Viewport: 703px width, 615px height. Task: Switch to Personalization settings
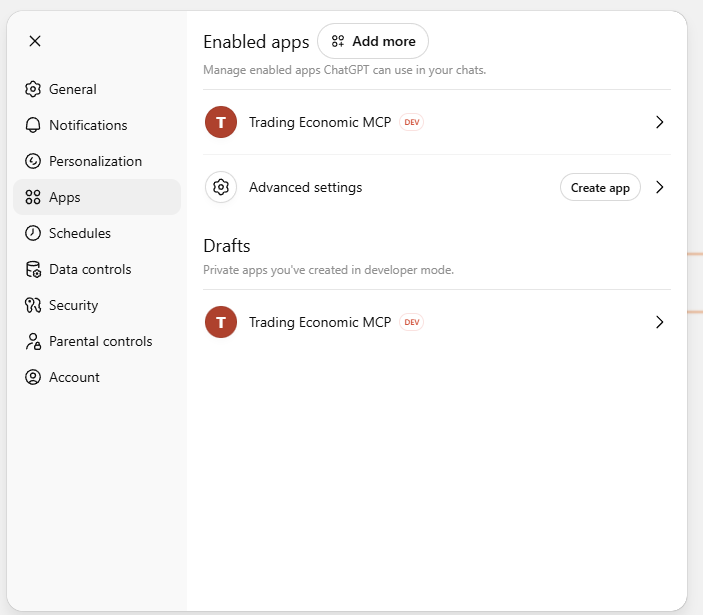(95, 161)
